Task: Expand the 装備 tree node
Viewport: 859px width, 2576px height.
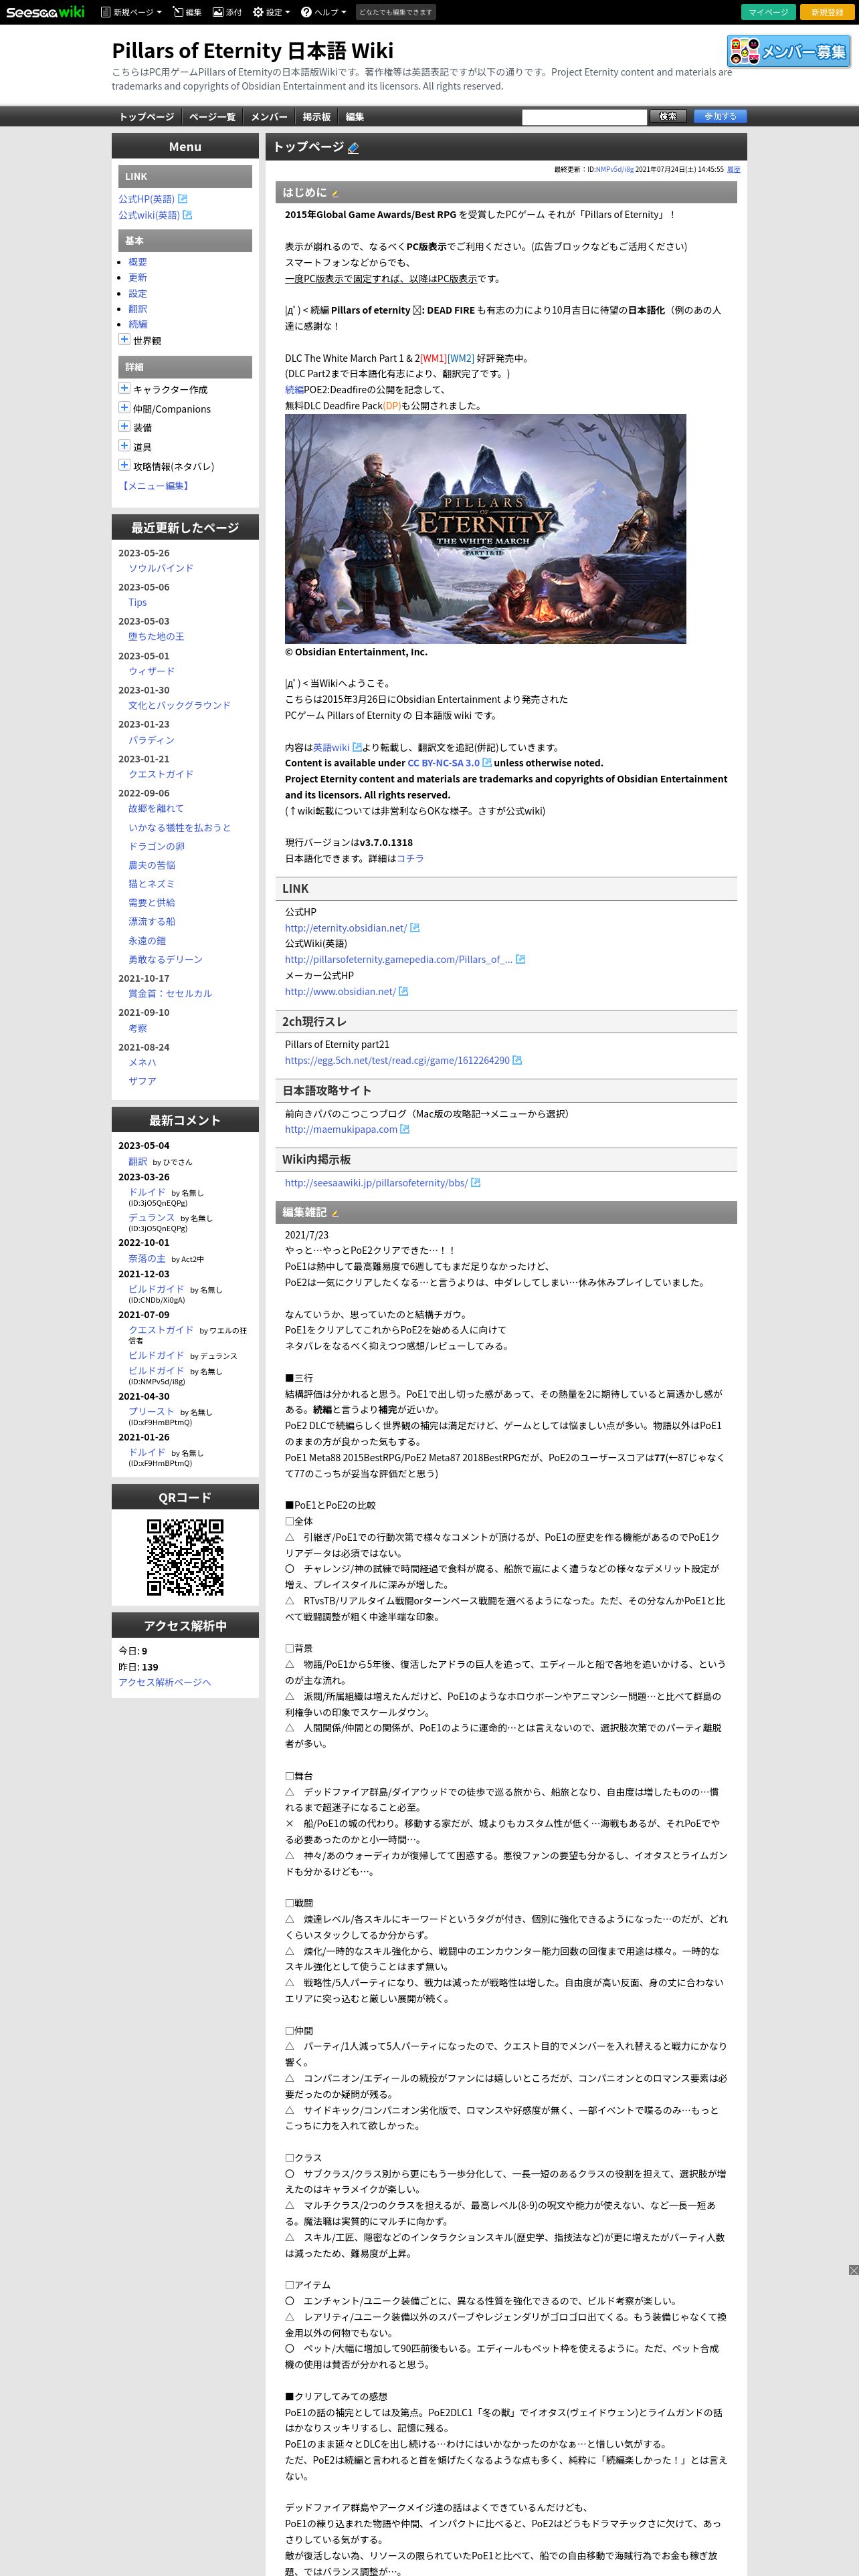Action: tap(124, 427)
